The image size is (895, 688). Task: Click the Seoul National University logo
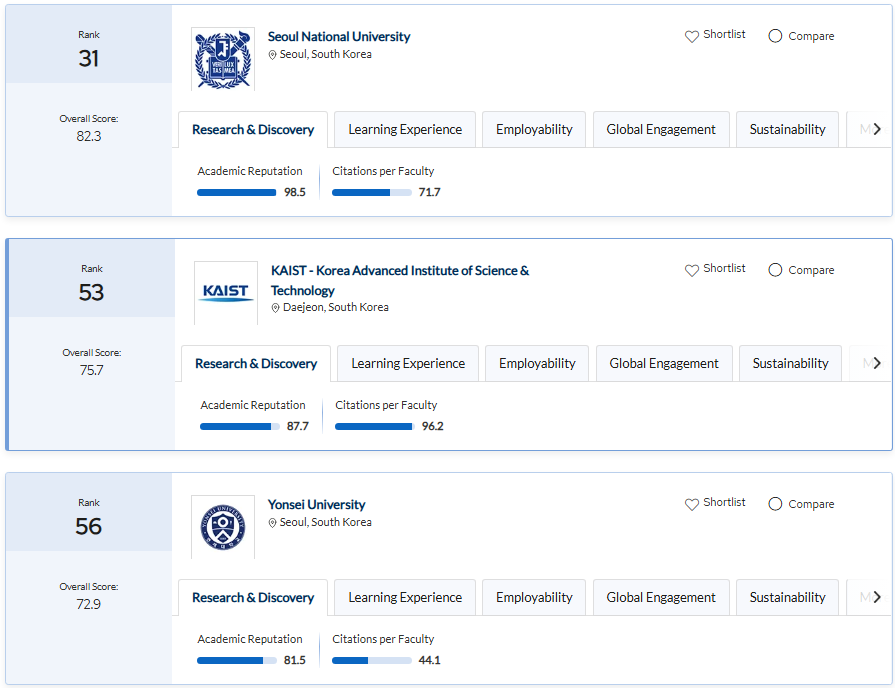point(223,59)
